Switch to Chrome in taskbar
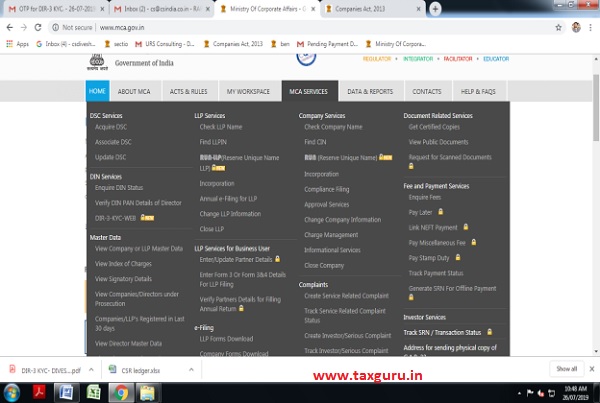 click(x=121, y=393)
